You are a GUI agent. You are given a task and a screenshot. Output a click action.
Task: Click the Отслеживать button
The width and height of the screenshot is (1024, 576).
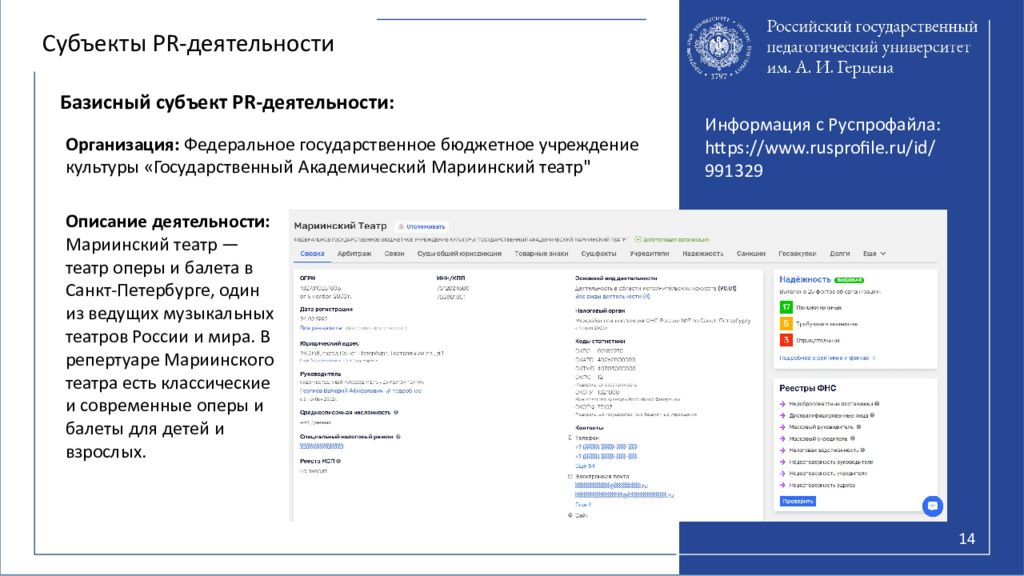422,227
